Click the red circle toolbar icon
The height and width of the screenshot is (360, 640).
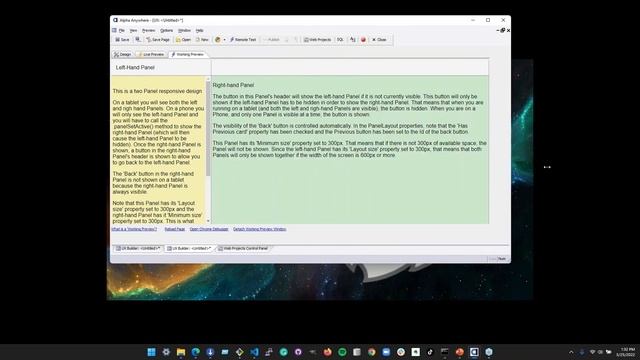click(x=363, y=40)
